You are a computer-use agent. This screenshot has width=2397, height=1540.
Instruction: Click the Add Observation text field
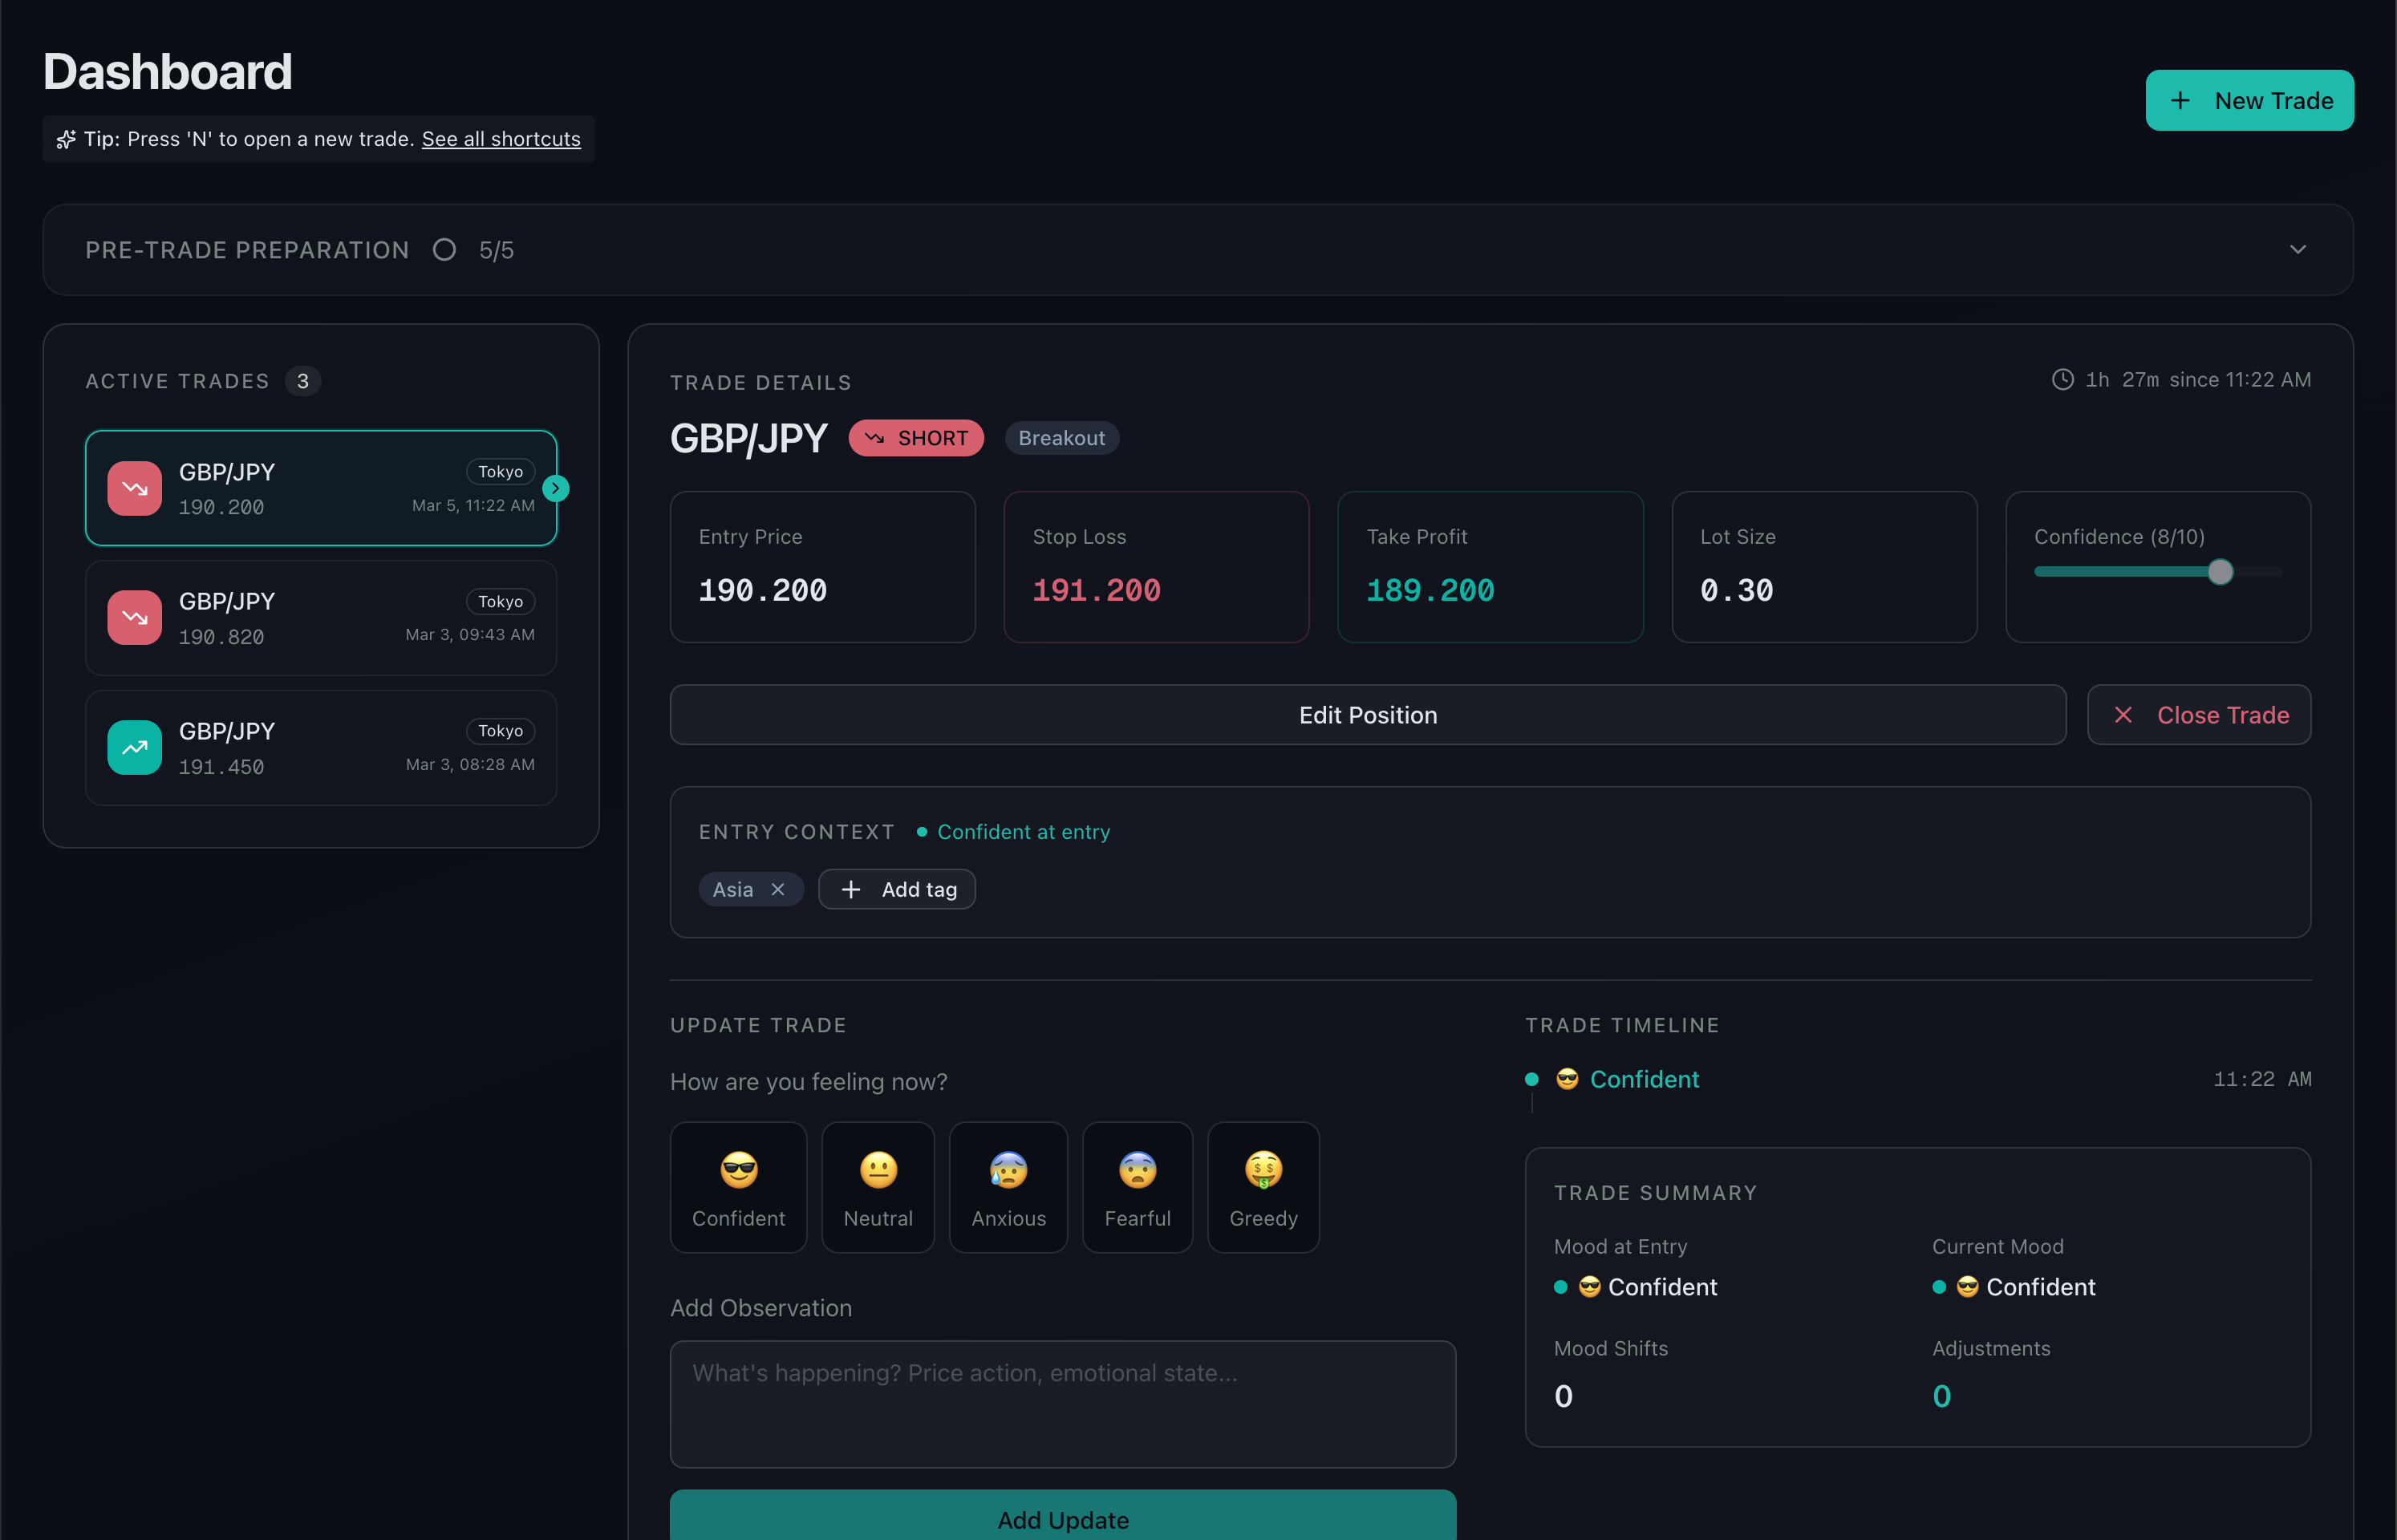(1063, 1404)
